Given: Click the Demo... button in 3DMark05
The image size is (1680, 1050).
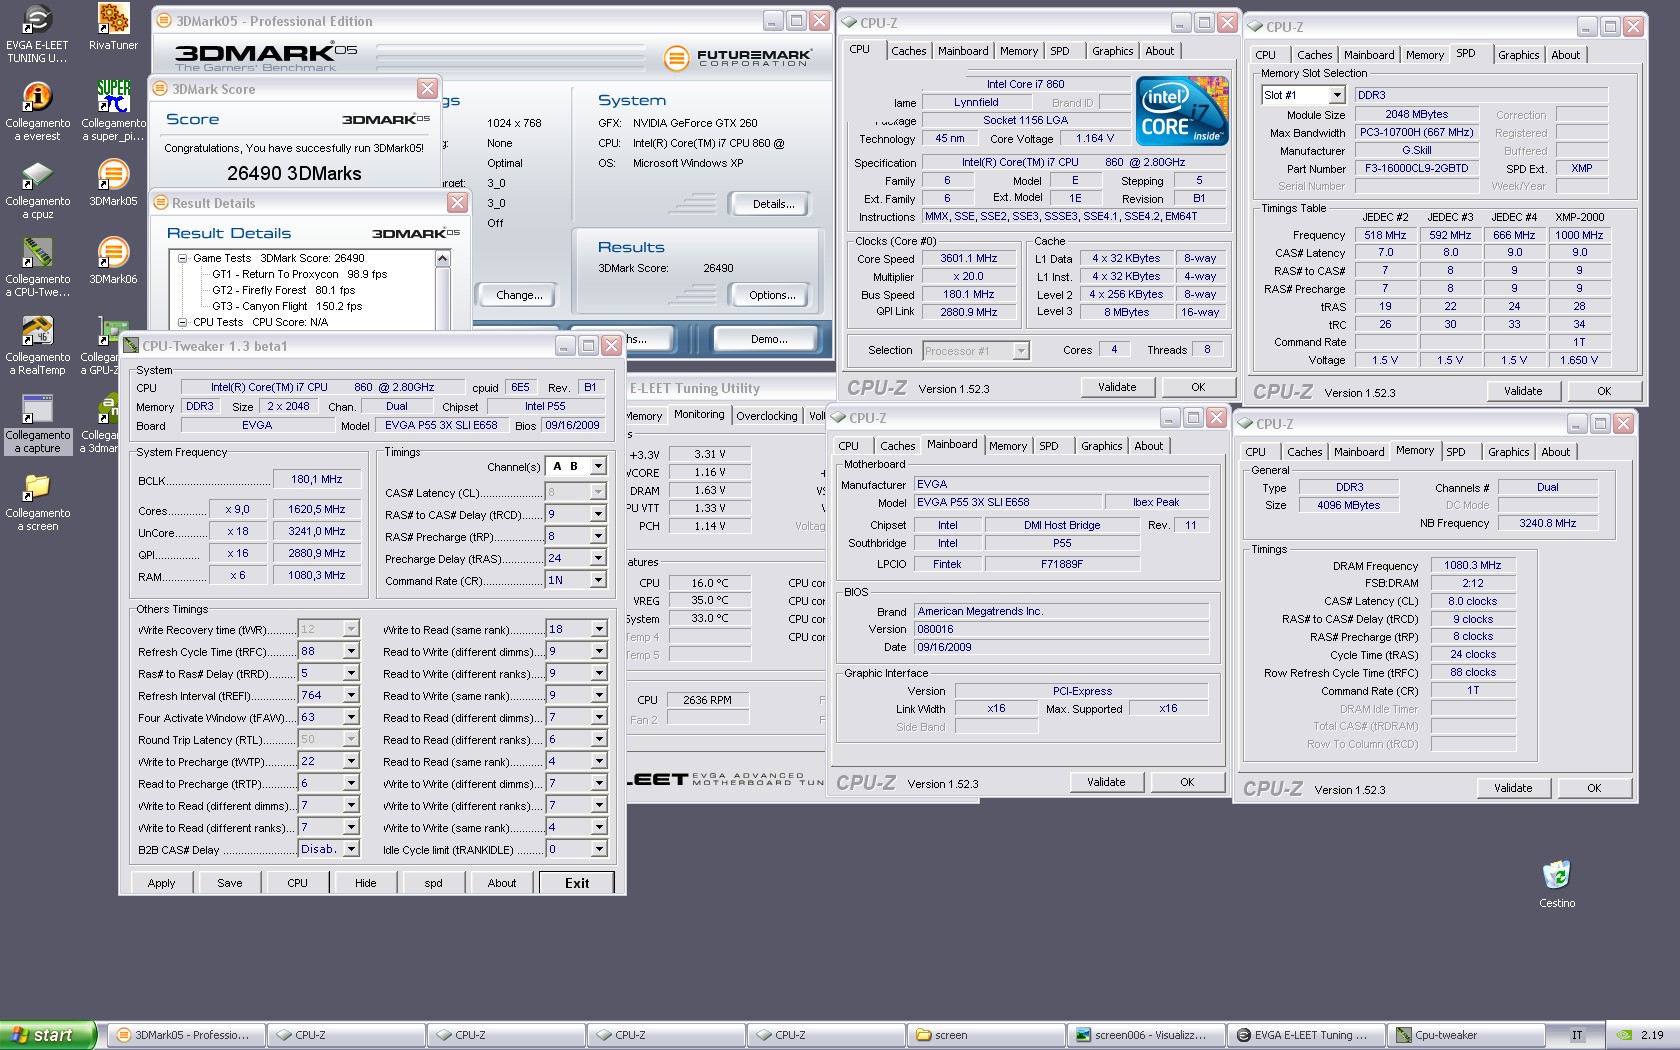Looking at the screenshot, I should pyautogui.click(x=769, y=339).
